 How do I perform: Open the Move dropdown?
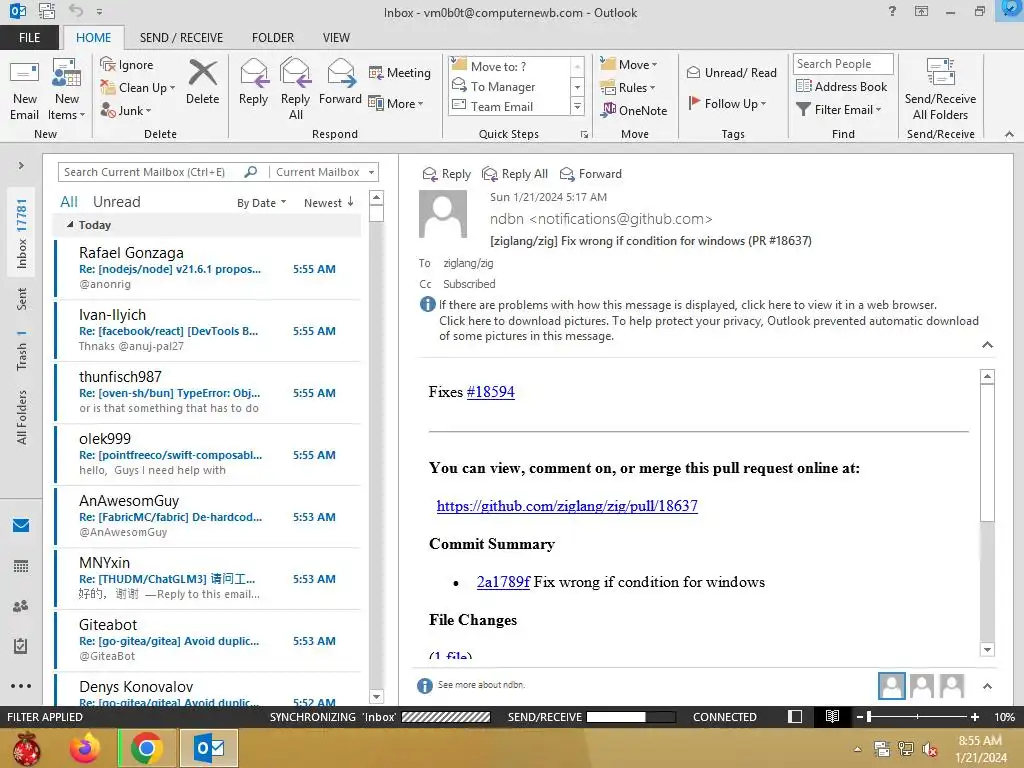[629, 65]
